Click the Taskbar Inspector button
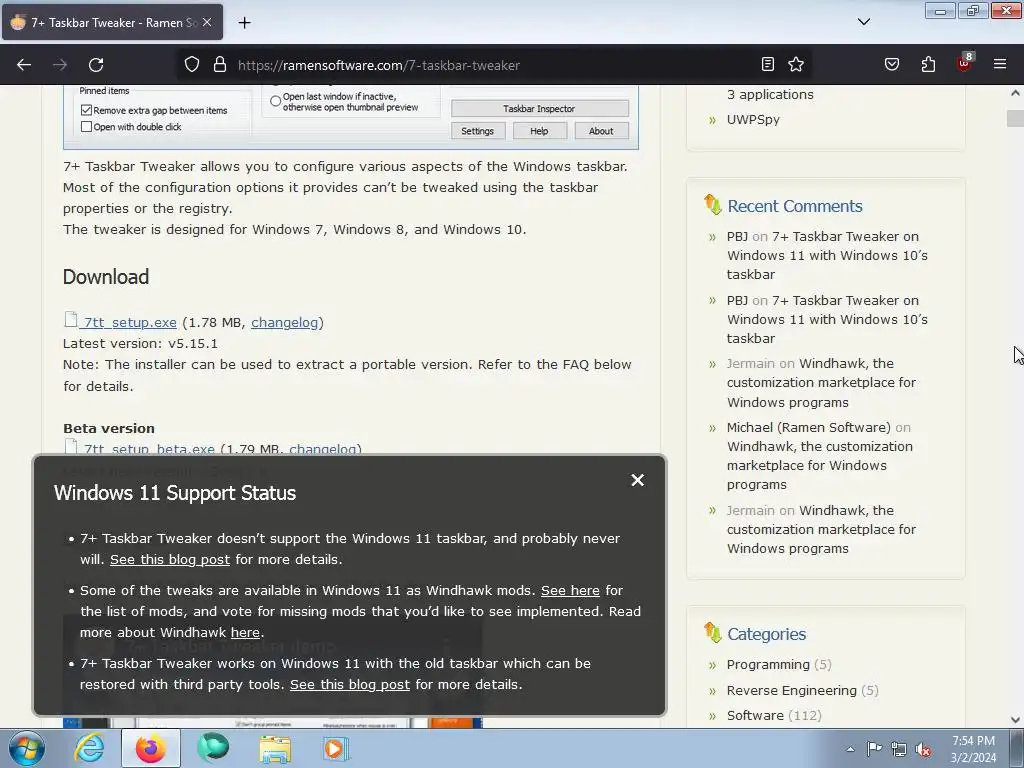 (x=539, y=108)
